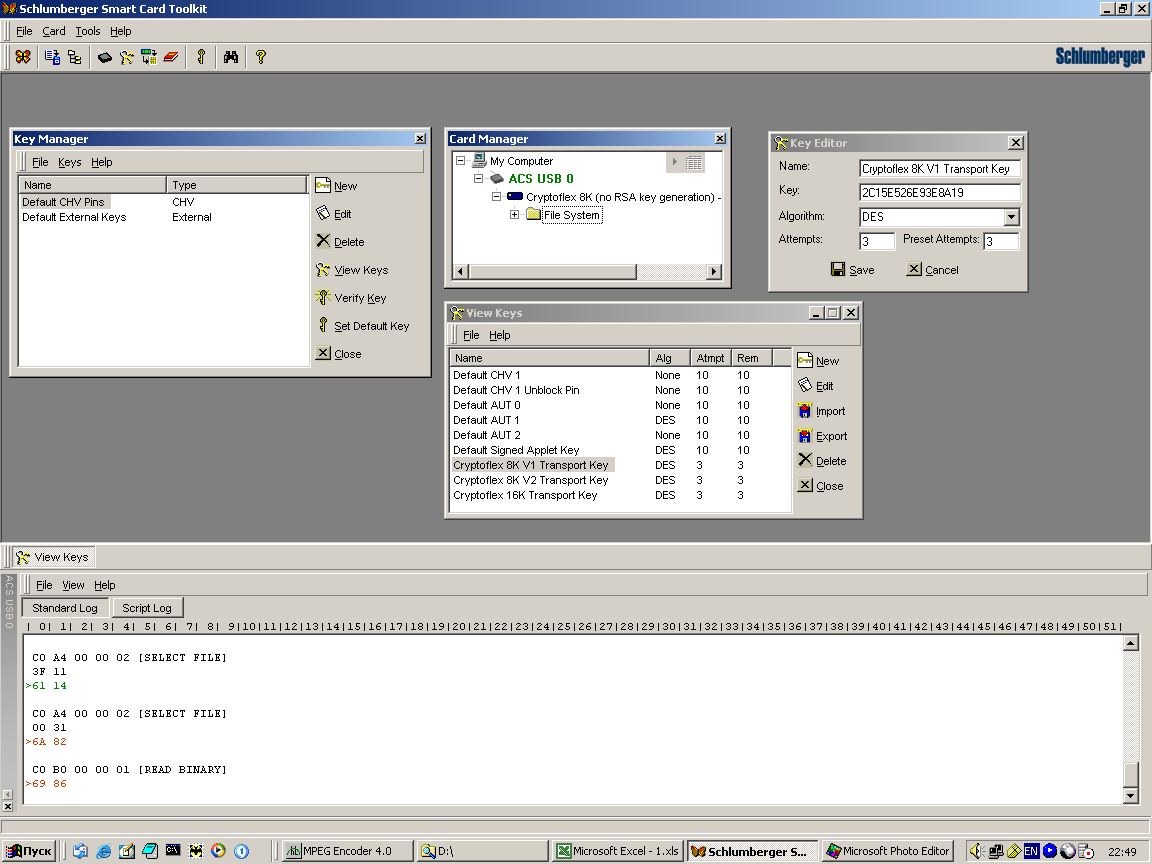Click the butterfly icon in main toolbar

24,57
